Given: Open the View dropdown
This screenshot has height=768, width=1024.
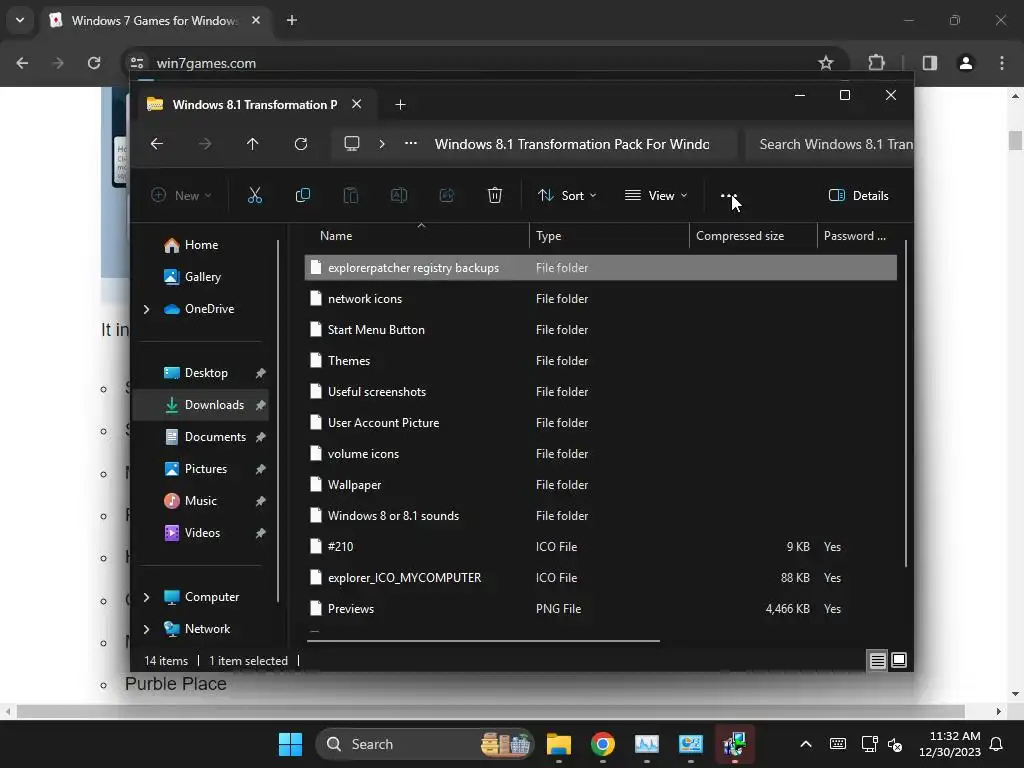Looking at the screenshot, I should pyautogui.click(x=656, y=195).
